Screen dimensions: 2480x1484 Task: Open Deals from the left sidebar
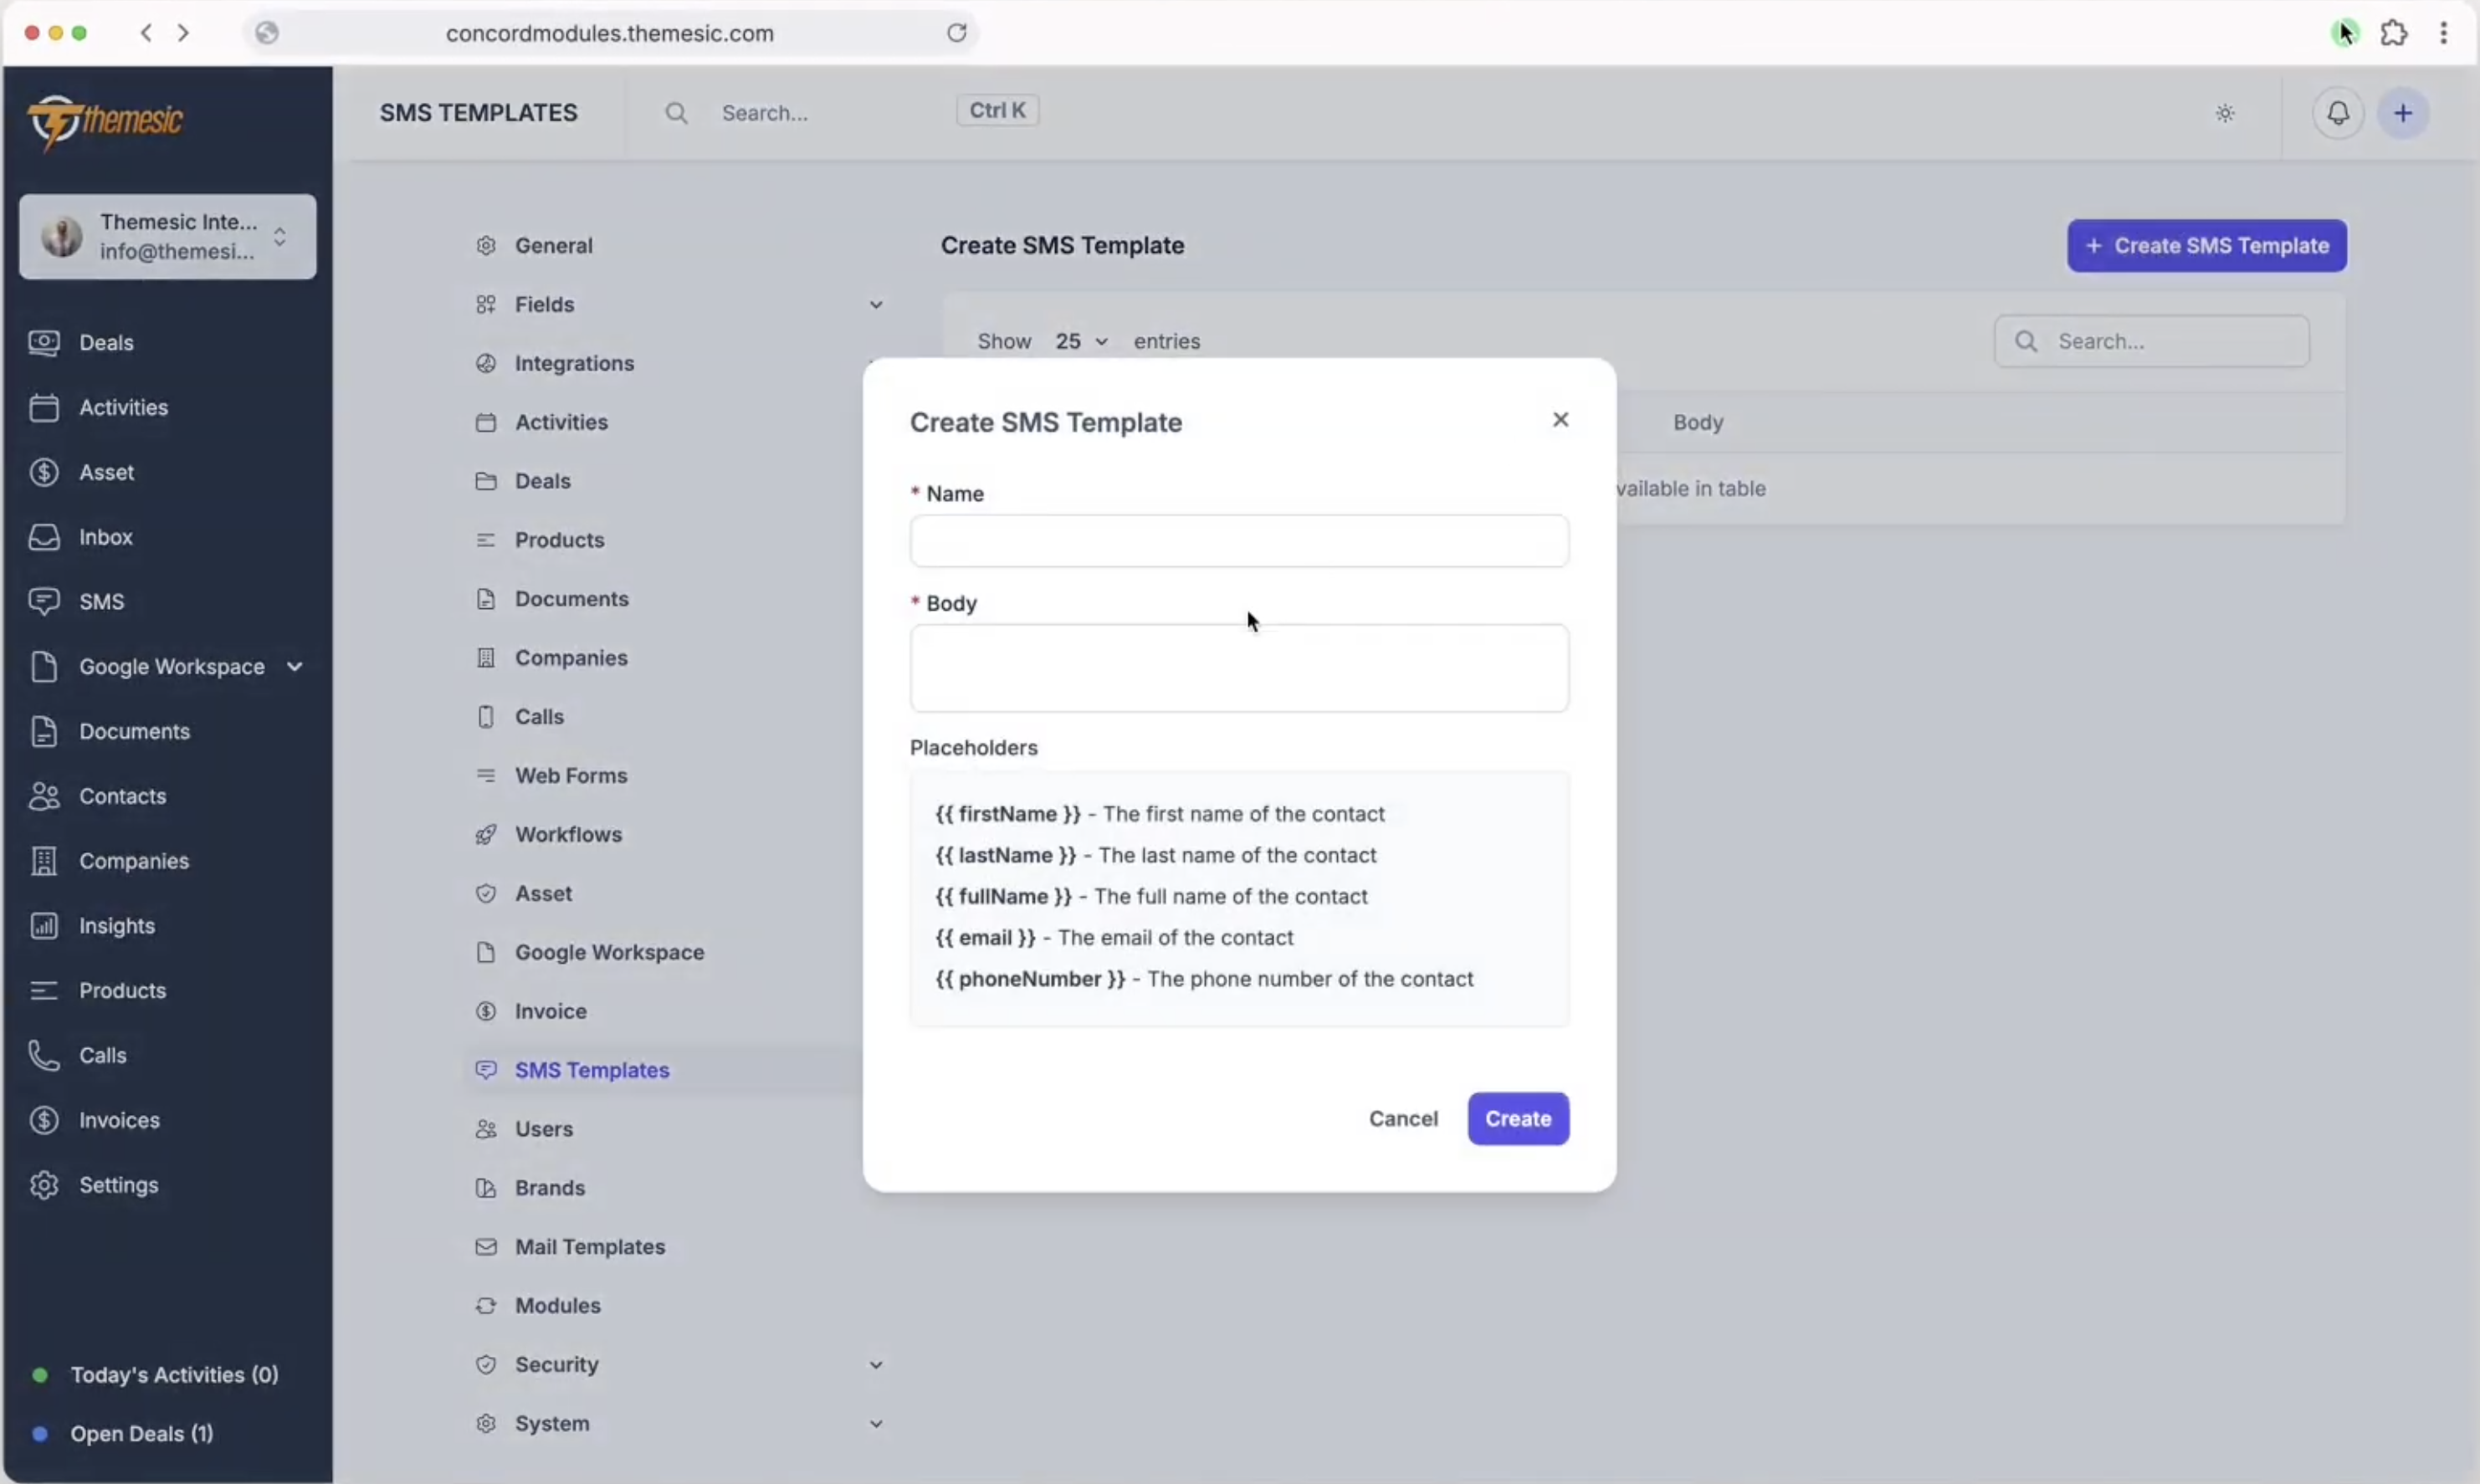point(106,343)
